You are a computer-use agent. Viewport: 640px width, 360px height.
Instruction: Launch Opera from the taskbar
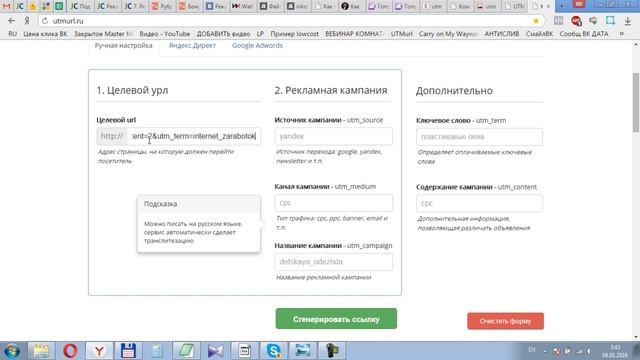pyautogui.click(x=70, y=351)
